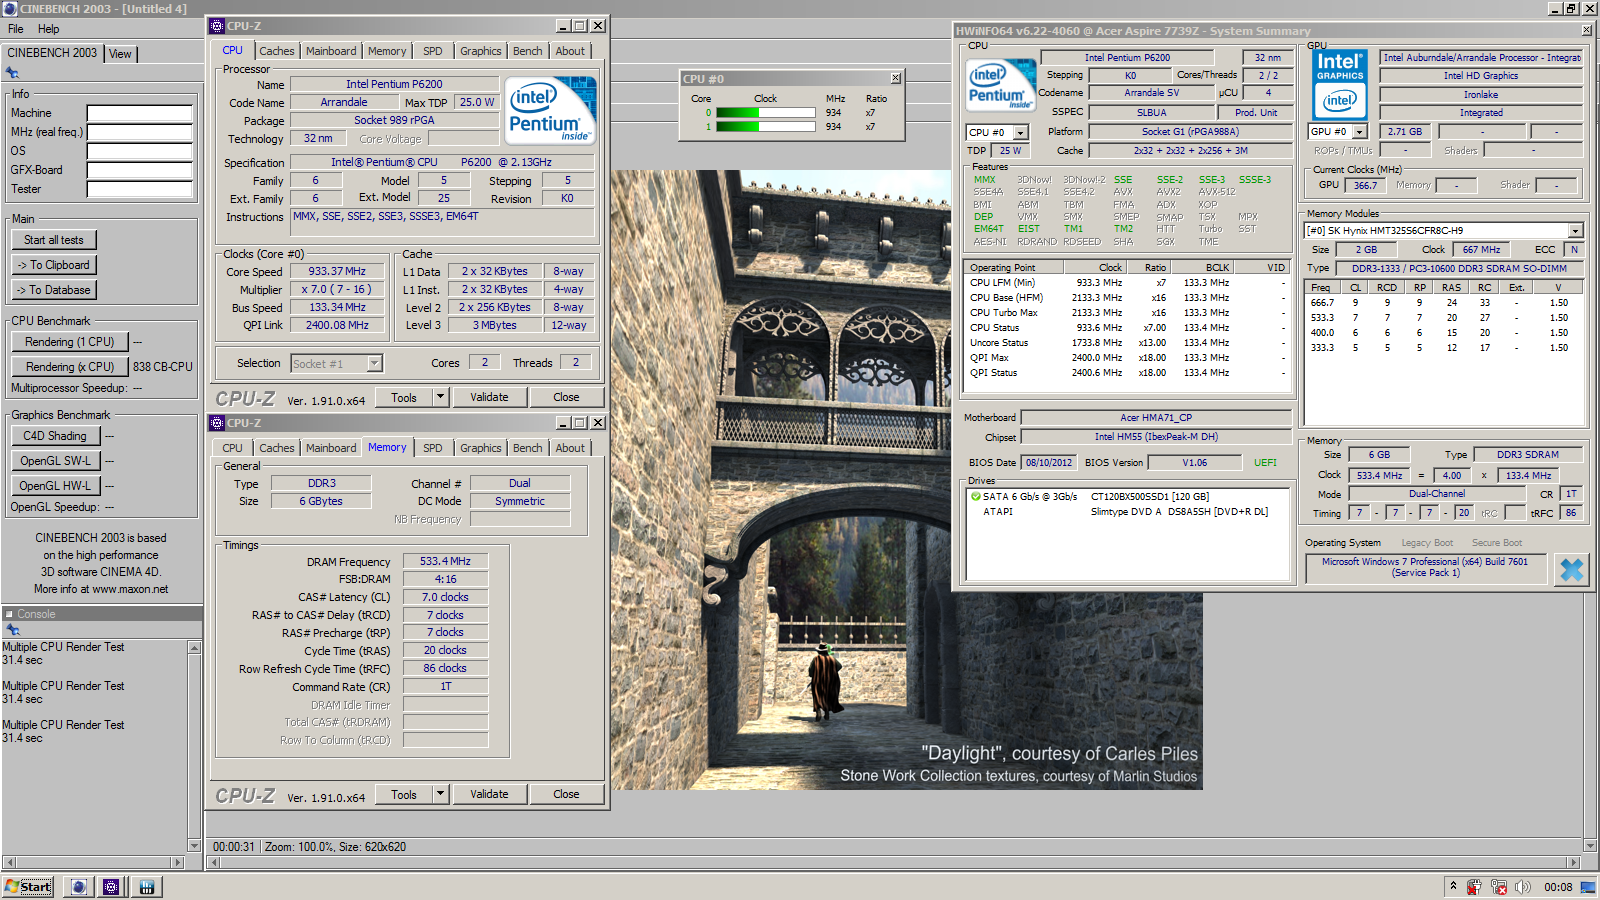Click the Acer HMA71_CP motherboard field
Screen dimensions: 1600x900
coord(1155,418)
